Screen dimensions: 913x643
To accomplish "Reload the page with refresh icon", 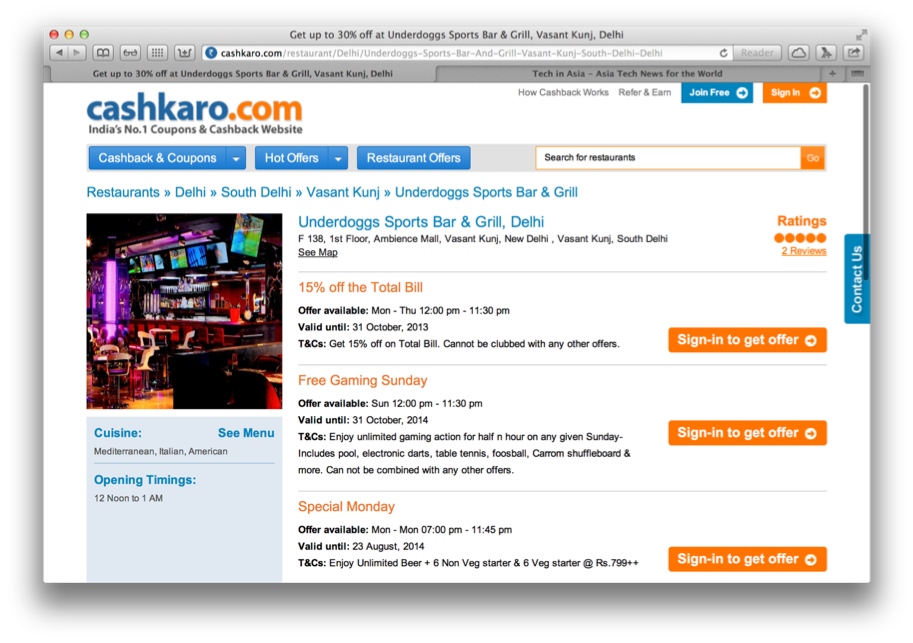I will pyautogui.click(x=723, y=53).
